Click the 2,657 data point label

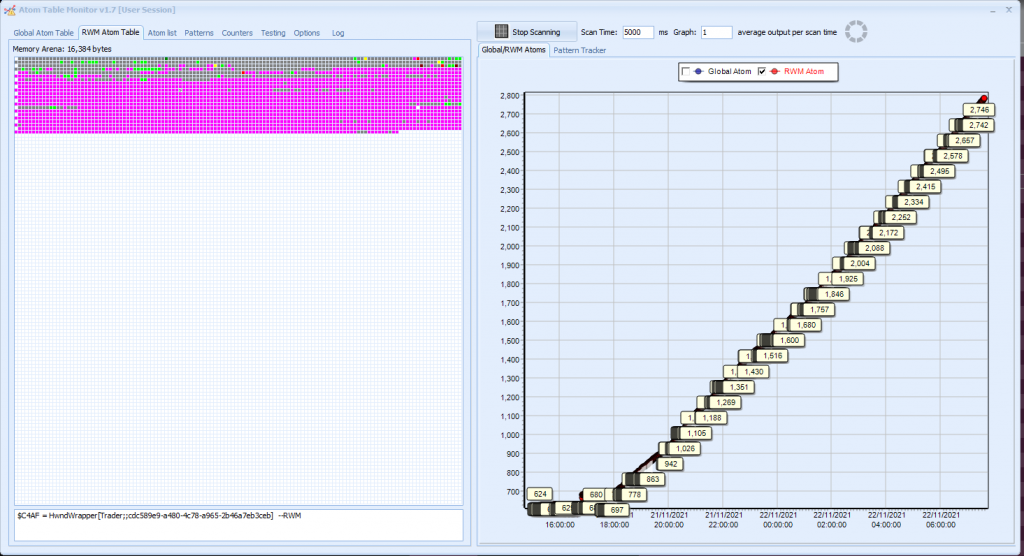click(x=964, y=140)
